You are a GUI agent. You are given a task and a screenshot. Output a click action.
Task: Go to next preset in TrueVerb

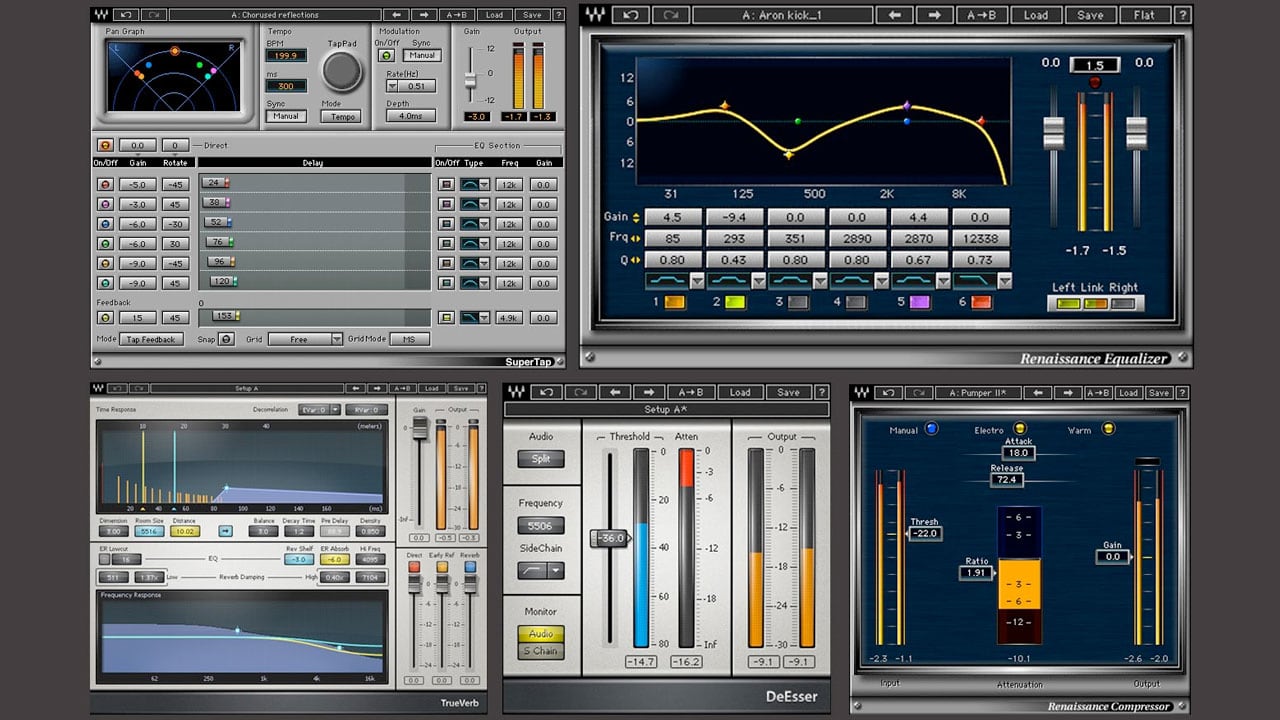click(378, 388)
